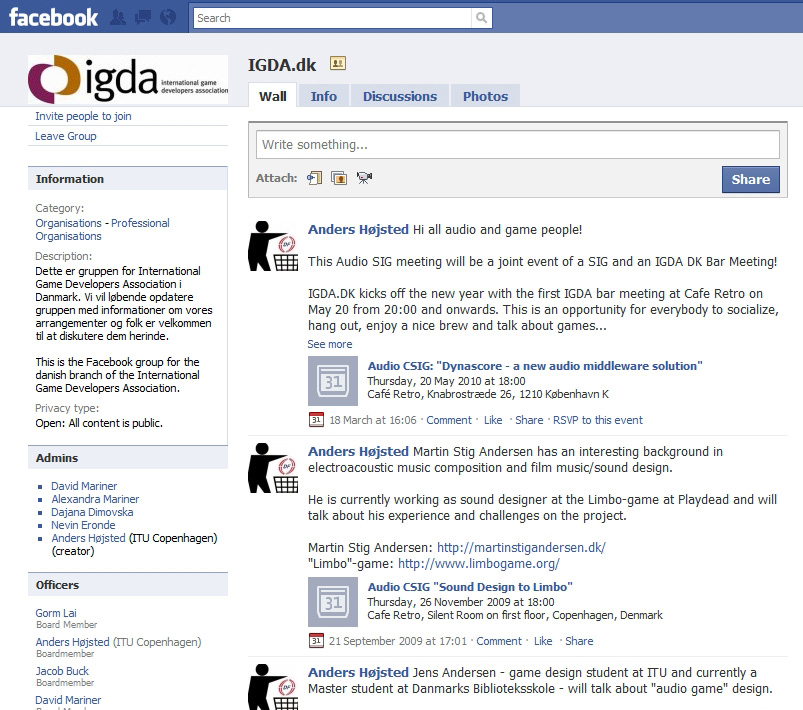Open officer Gorm Lai's profile
This screenshot has width=803, height=710.
(x=56, y=613)
